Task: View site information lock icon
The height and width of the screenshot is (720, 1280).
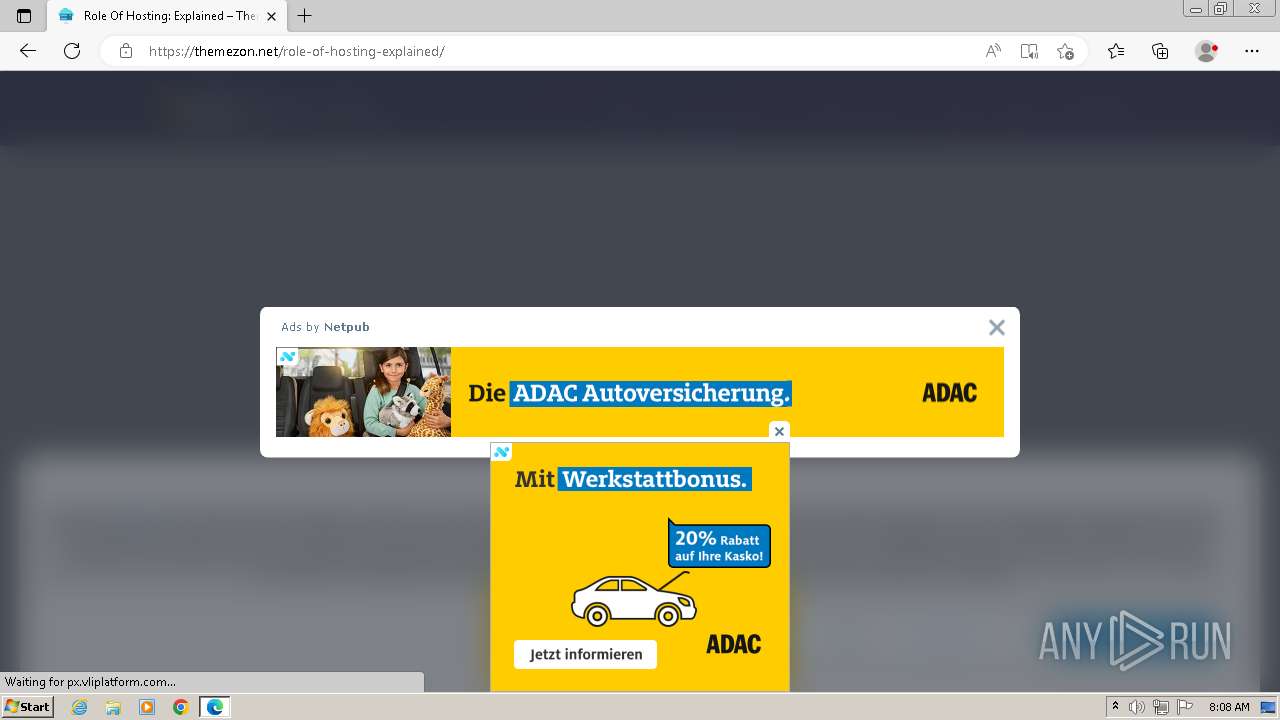Action: 126,51
